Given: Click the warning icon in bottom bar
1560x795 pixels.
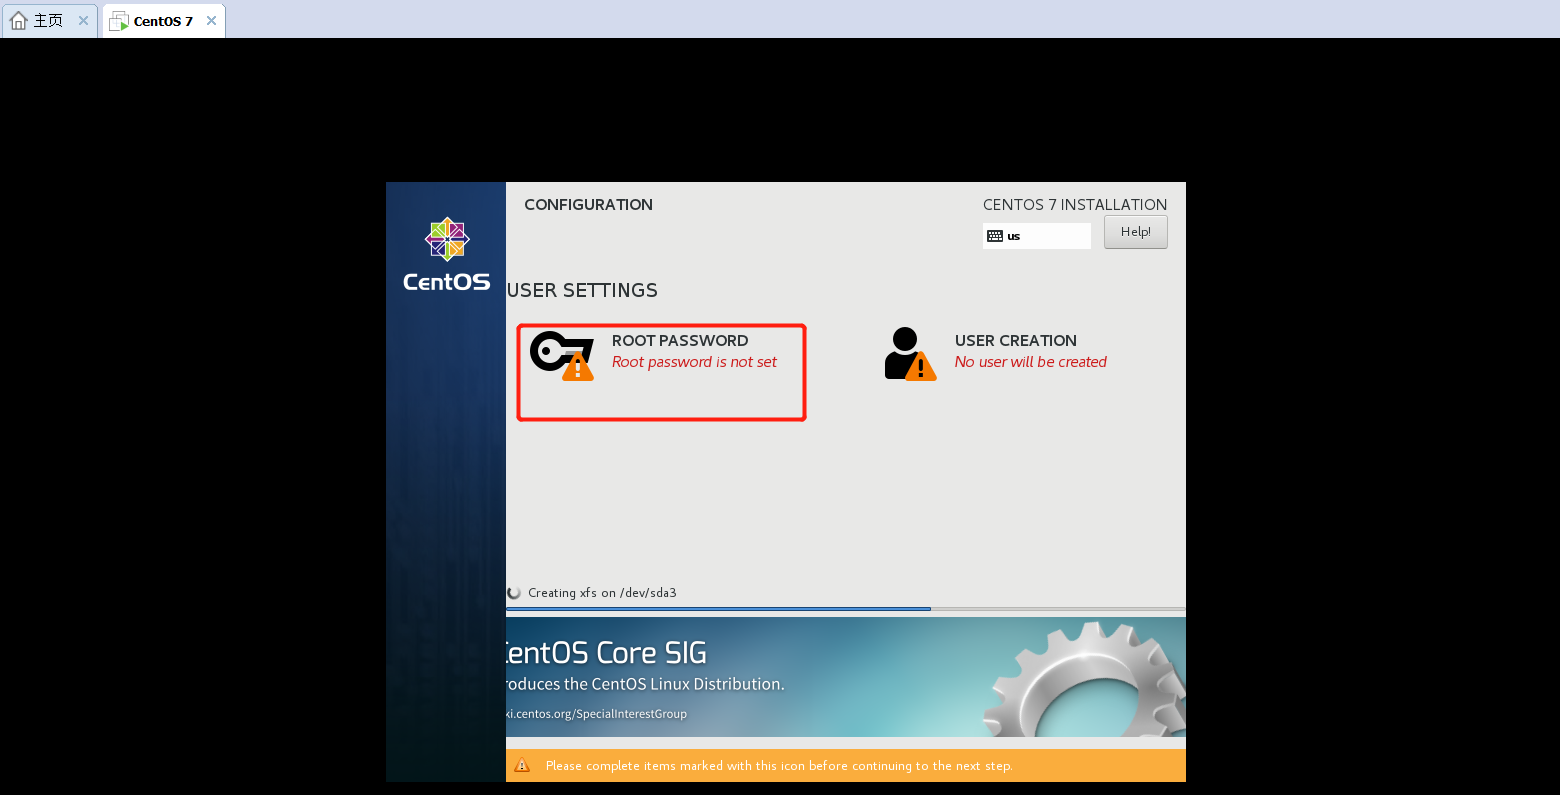Looking at the screenshot, I should [x=522, y=766].
